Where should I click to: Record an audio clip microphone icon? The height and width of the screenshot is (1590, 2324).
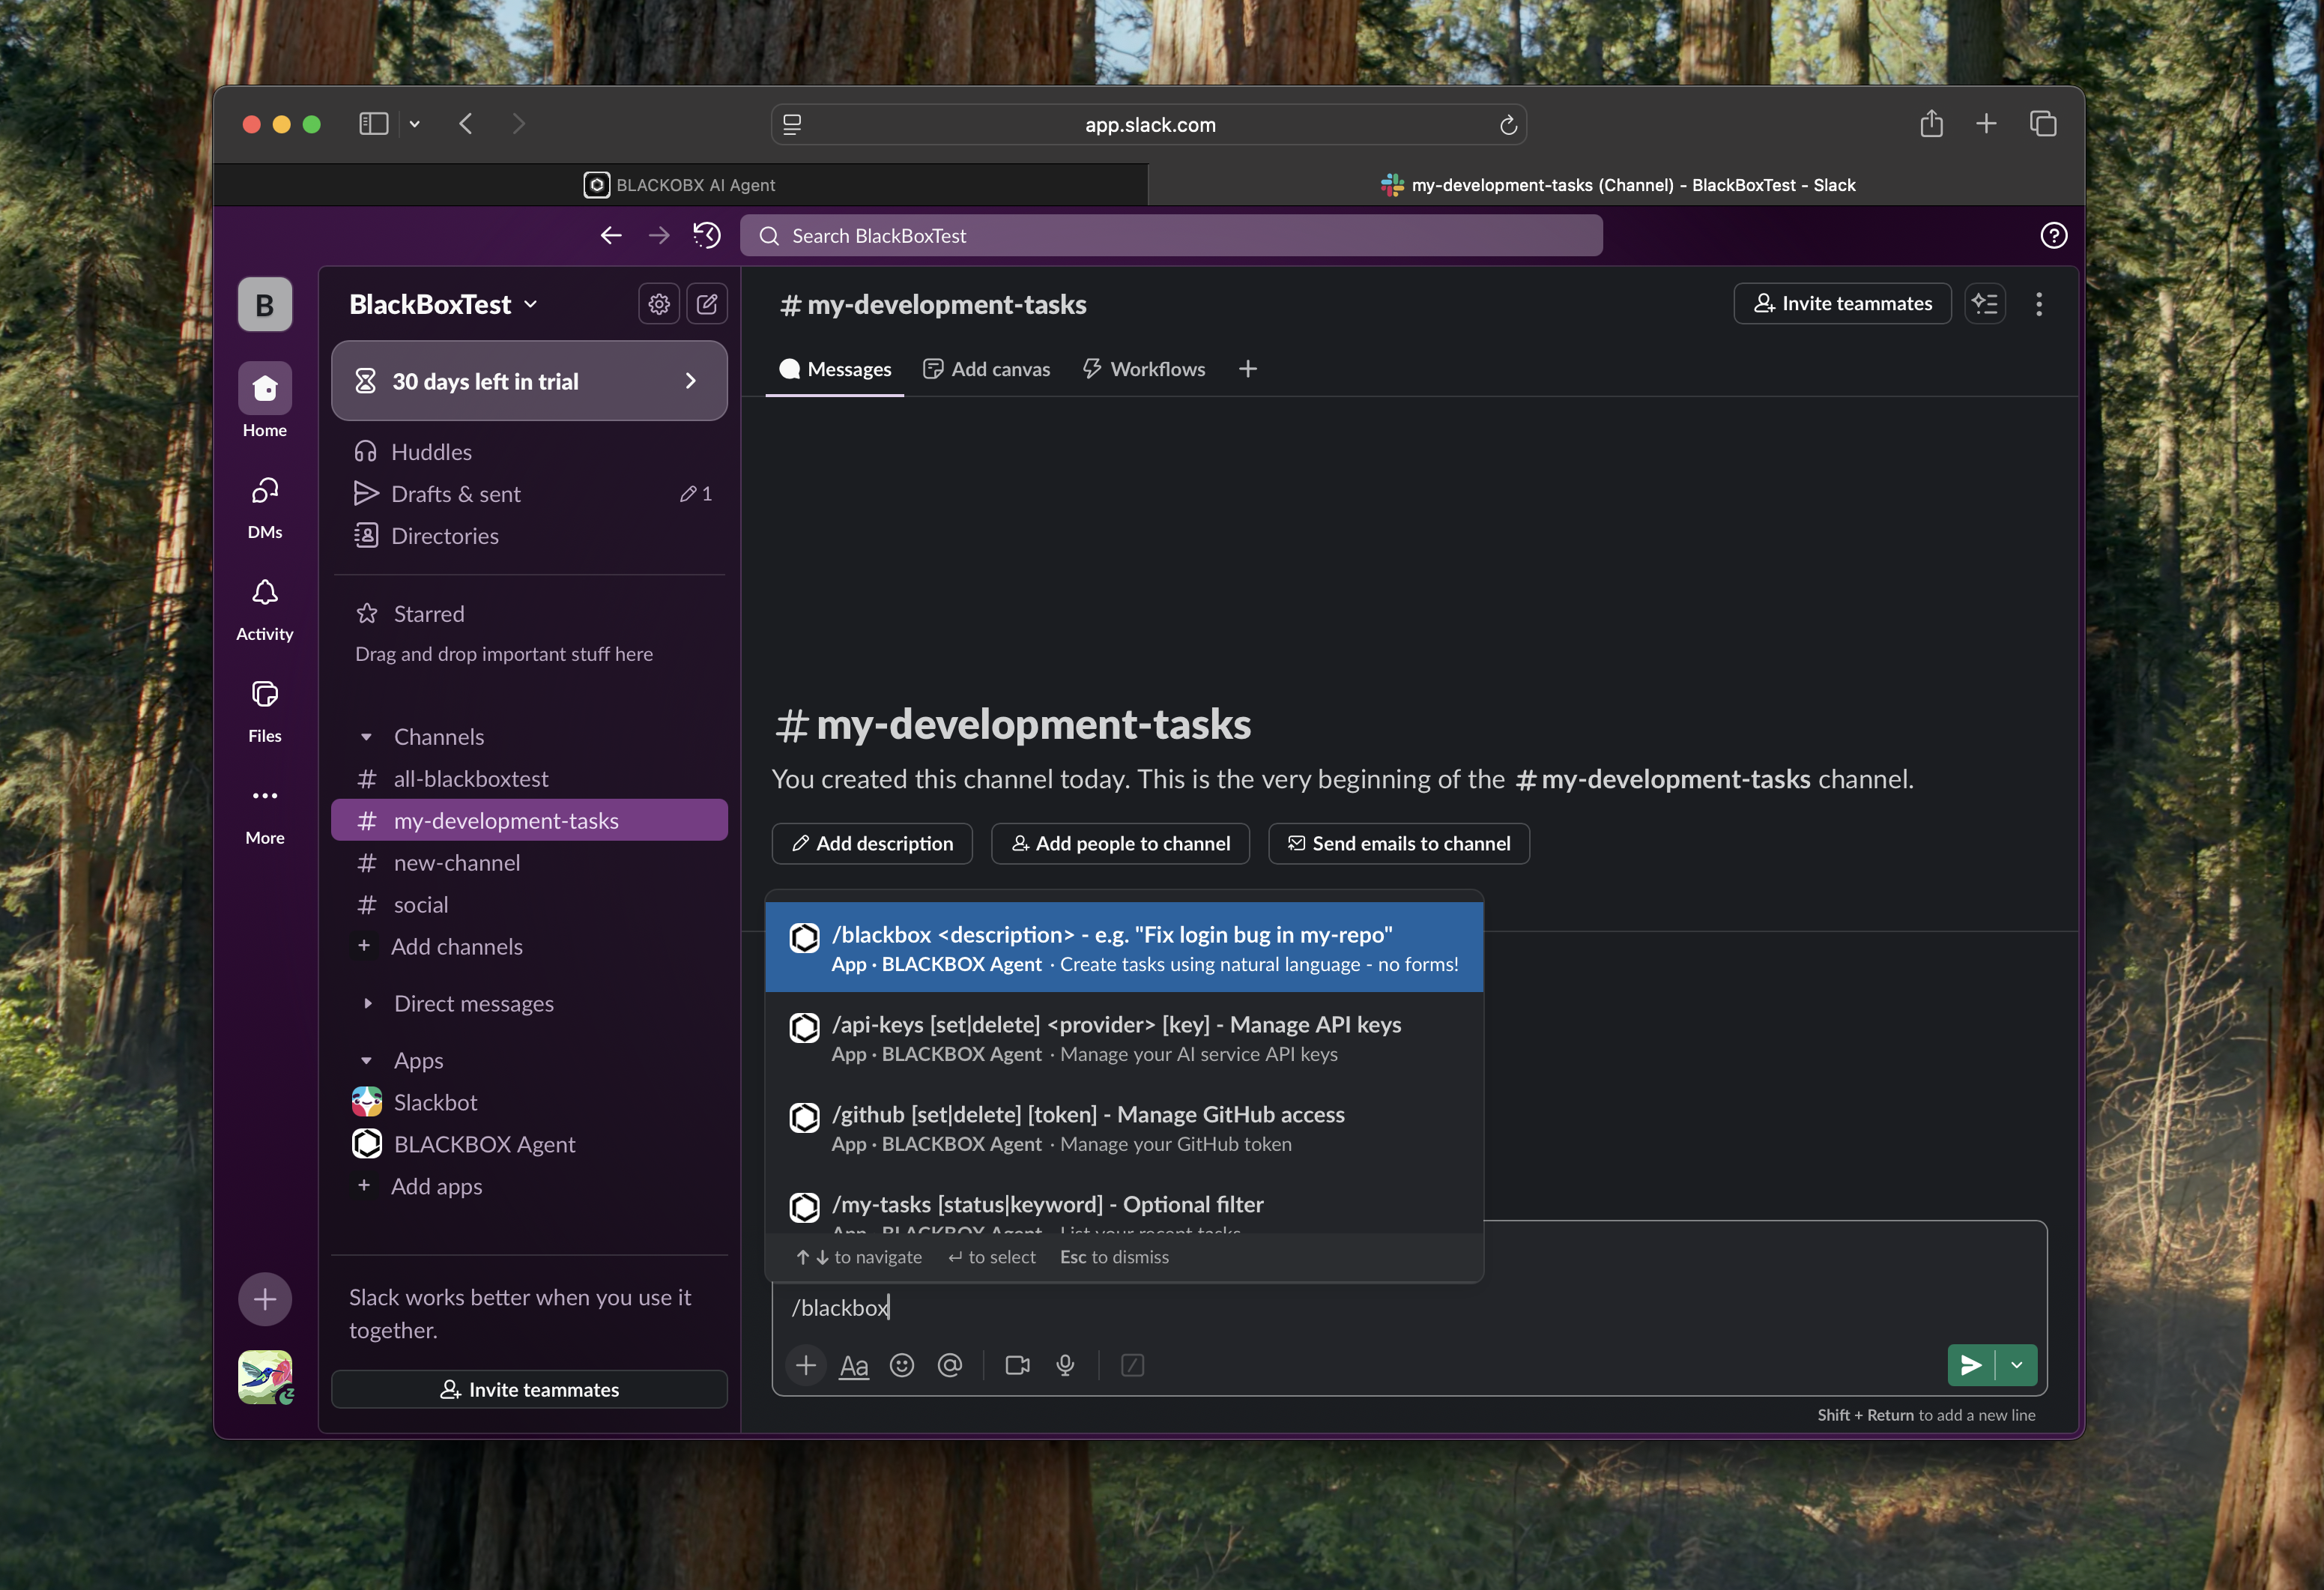coord(1065,1365)
